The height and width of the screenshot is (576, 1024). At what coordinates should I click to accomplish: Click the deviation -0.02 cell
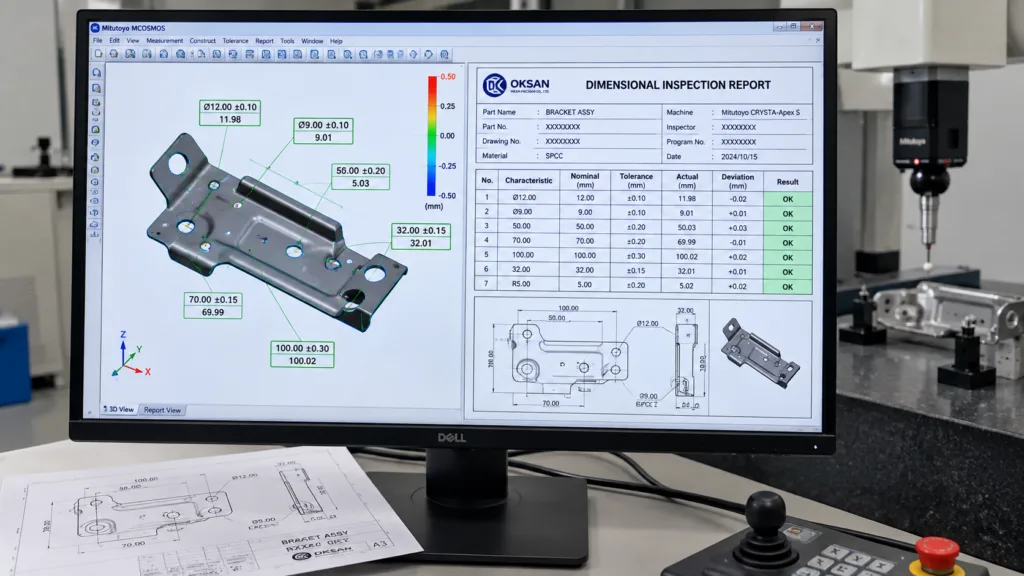[737, 199]
